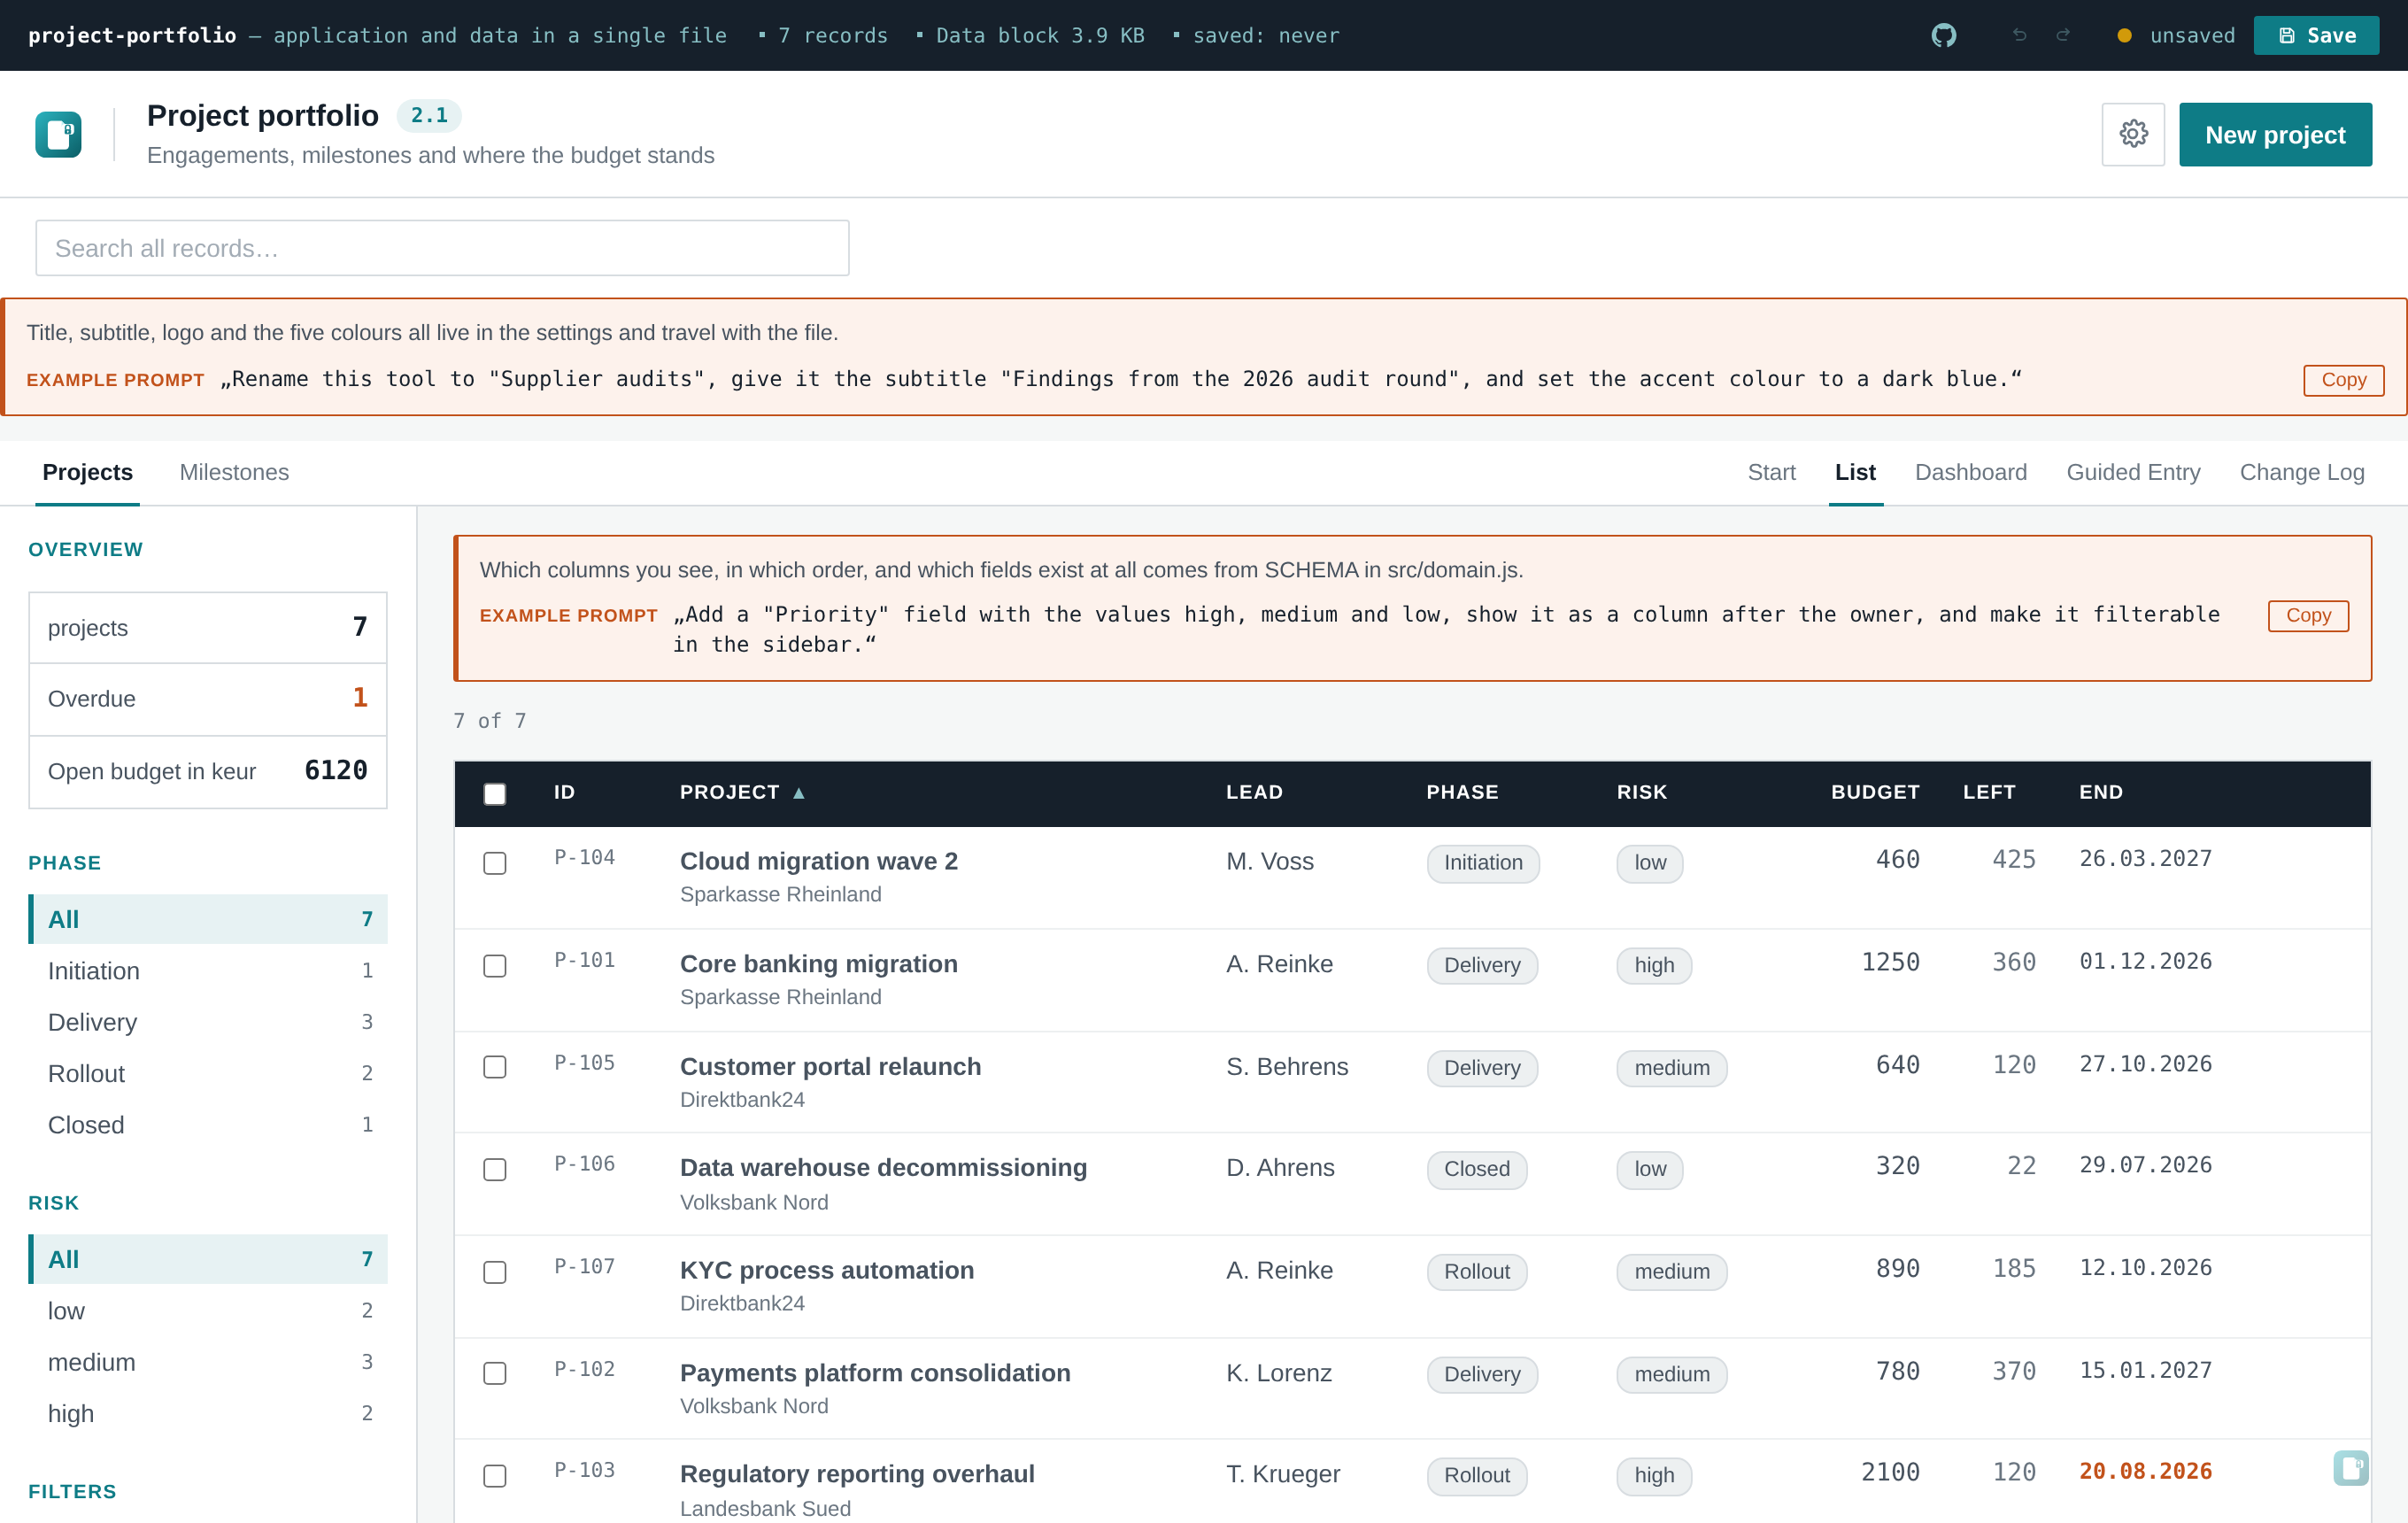Click the Initiation phase pill for P-104
Viewport: 2408px width, 1523px height.
[1483, 863]
